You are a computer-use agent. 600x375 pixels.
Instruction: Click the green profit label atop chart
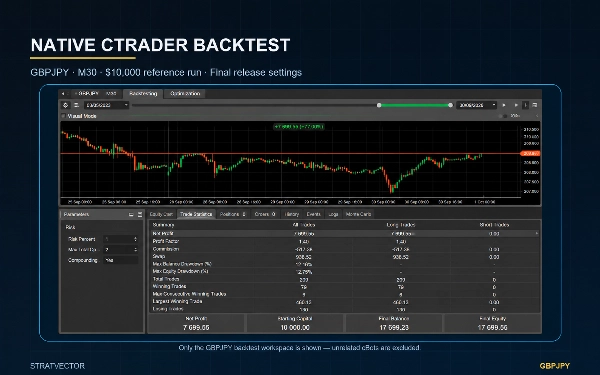click(299, 126)
